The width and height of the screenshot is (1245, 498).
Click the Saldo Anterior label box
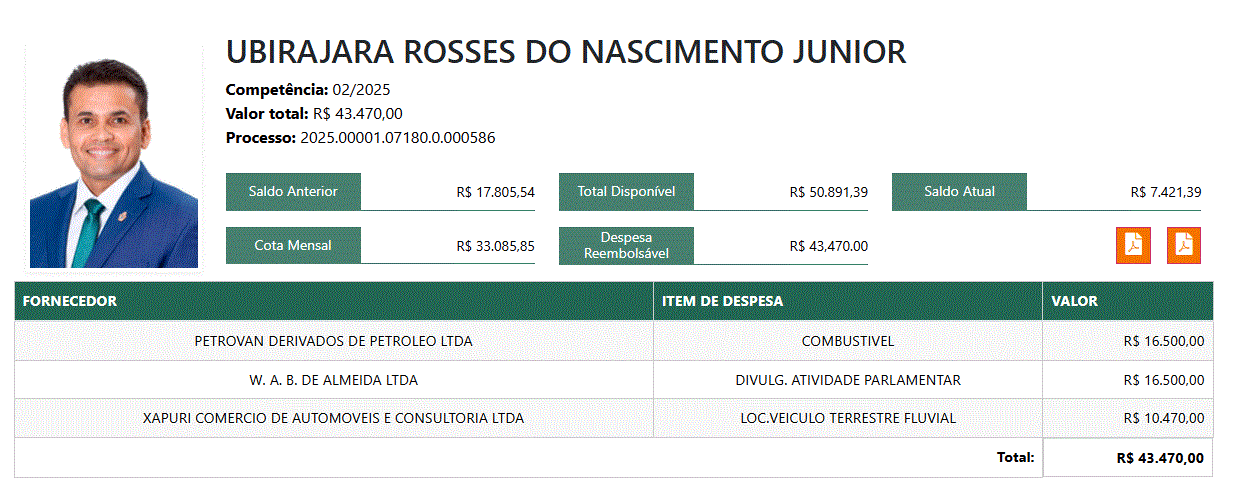[x=293, y=191]
